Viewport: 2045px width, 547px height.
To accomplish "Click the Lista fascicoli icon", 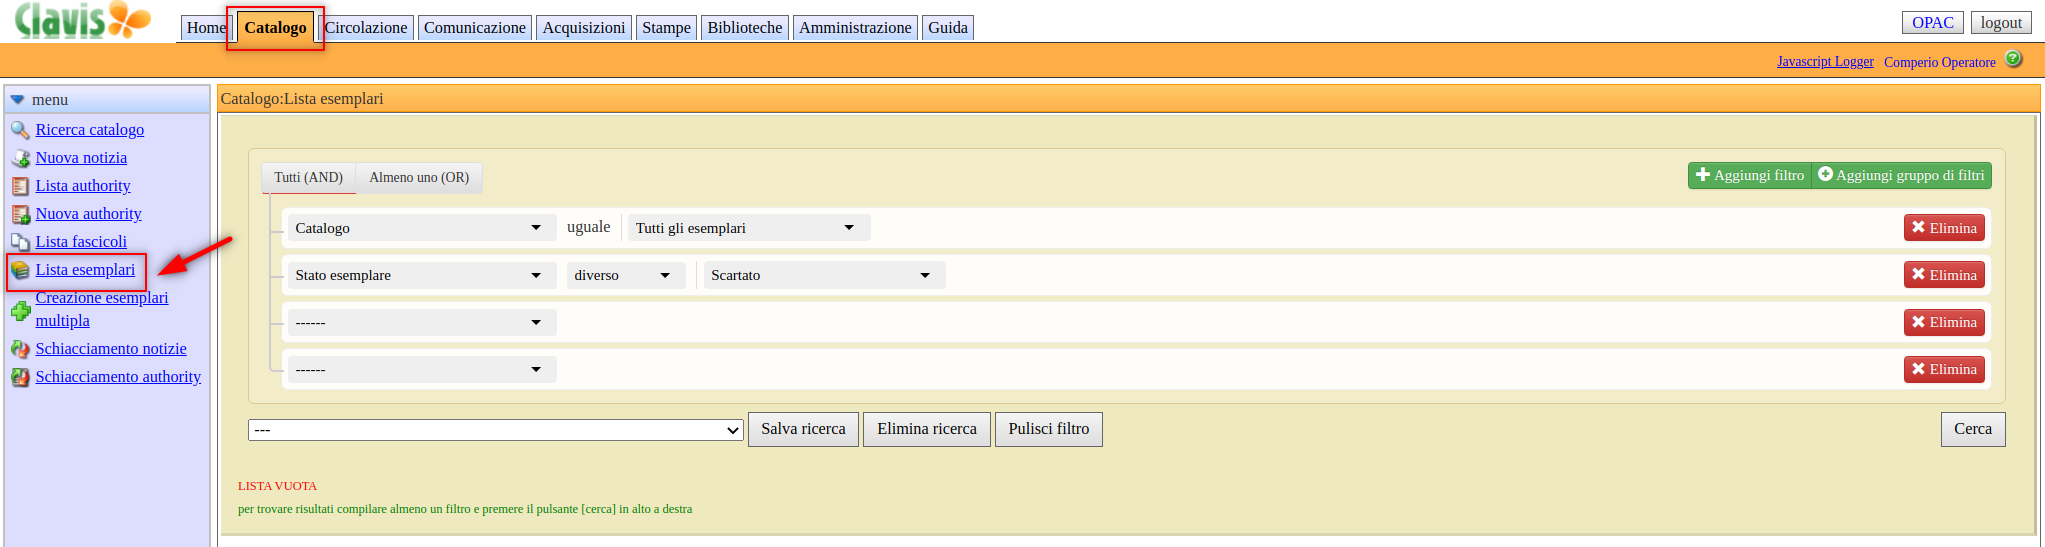I will tap(20, 242).
